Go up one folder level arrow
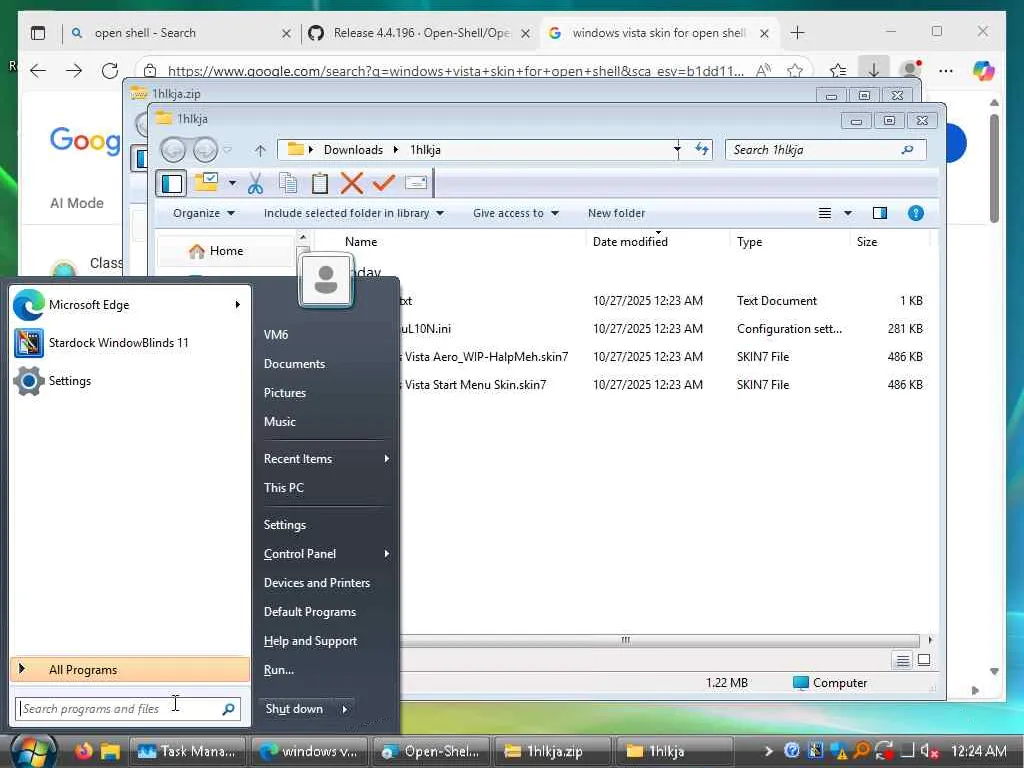This screenshot has width=1024, height=768. [x=261, y=151]
